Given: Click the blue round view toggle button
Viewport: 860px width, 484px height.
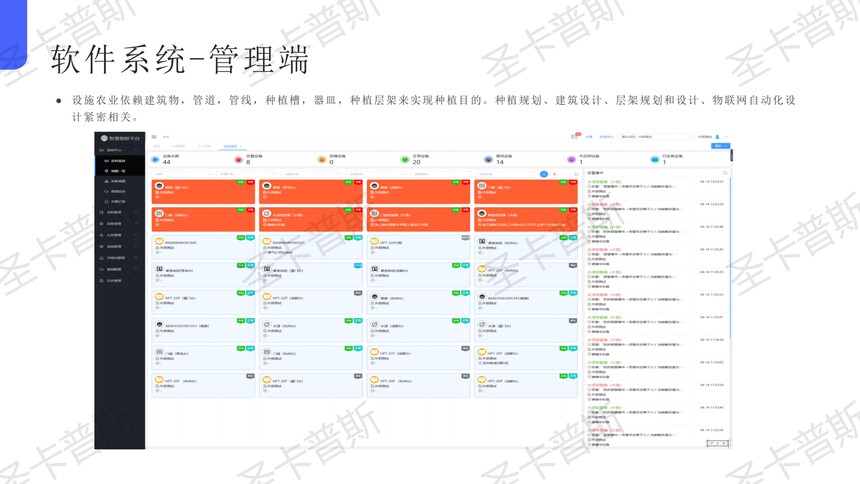Looking at the screenshot, I should [x=544, y=174].
